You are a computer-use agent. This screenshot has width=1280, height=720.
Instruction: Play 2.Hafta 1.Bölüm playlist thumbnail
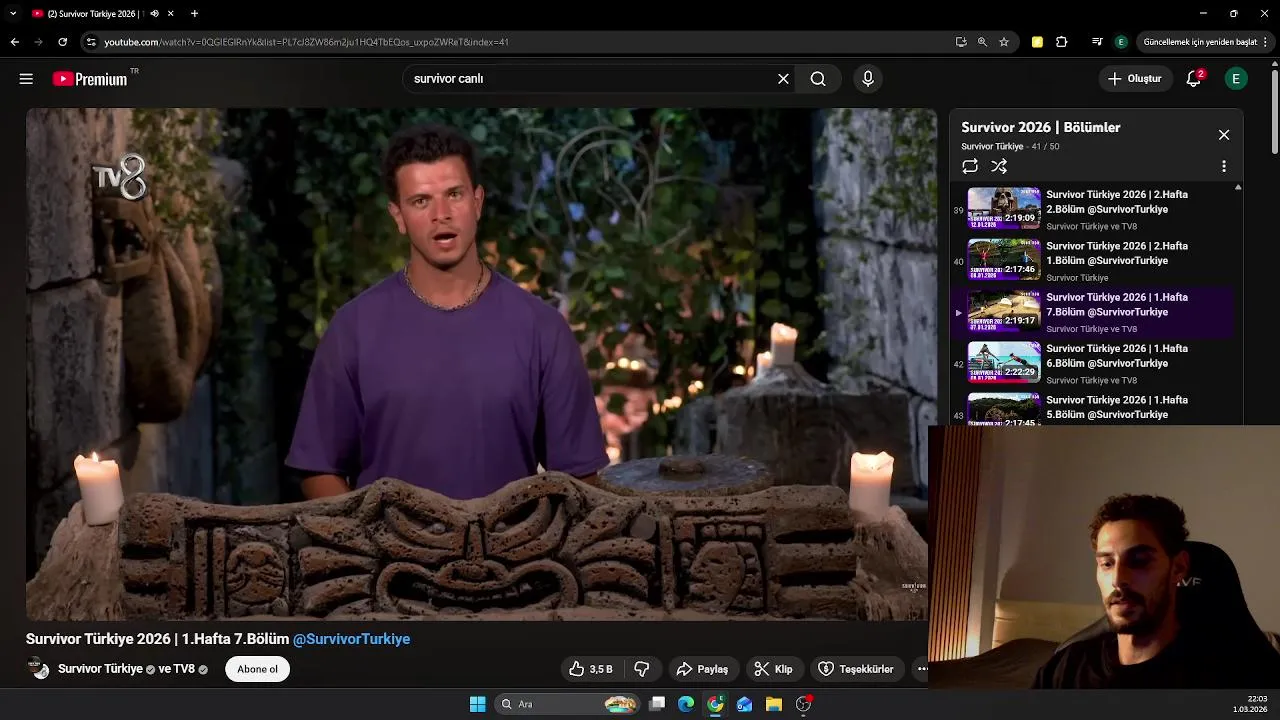[x=1003, y=260]
